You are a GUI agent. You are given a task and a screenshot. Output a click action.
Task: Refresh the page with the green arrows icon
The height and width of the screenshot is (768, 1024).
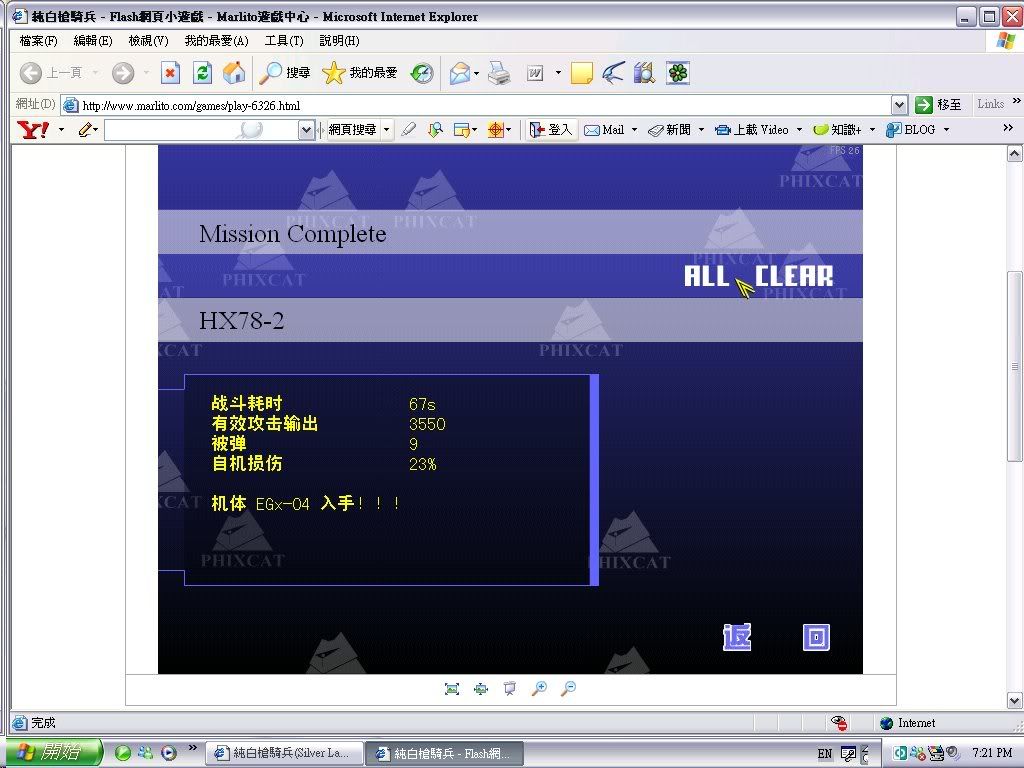[203, 73]
